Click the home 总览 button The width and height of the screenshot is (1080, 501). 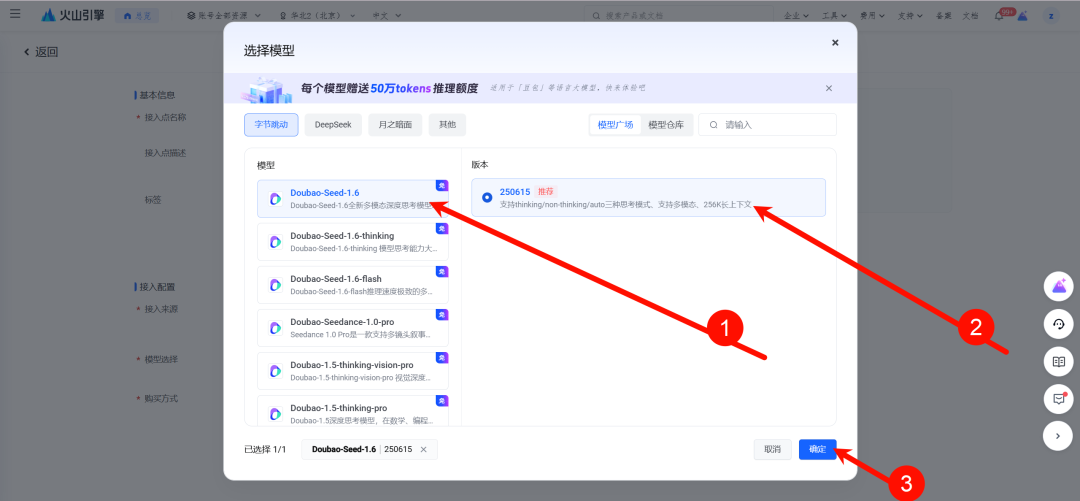click(136, 15)
